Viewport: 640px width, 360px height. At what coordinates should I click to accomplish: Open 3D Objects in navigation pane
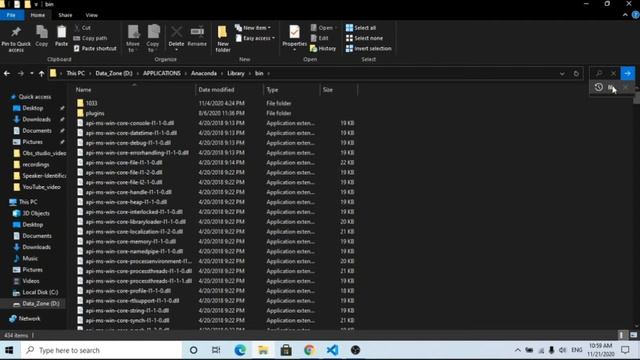36,213
